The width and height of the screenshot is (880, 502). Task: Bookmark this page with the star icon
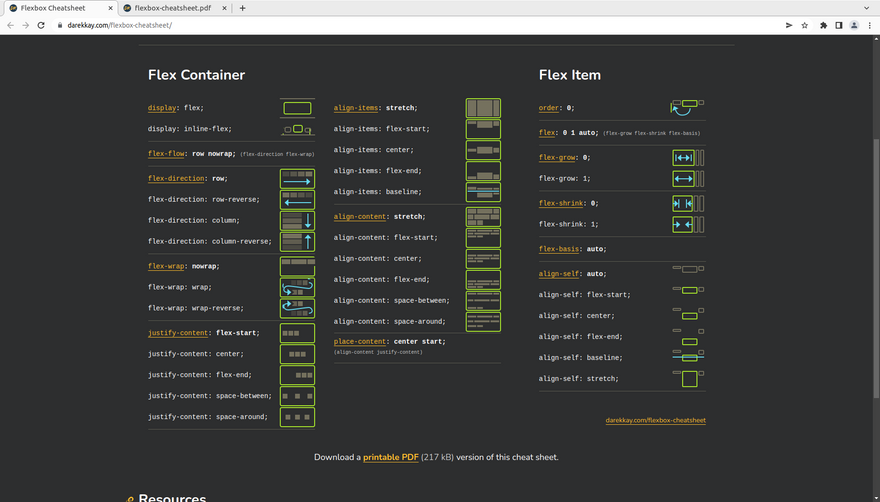(805, 25)
